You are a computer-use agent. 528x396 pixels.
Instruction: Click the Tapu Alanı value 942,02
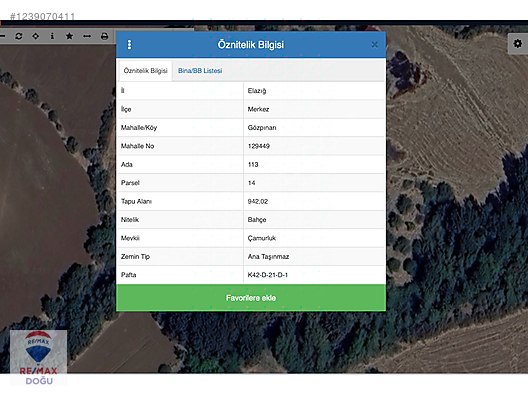pos(258,201)
